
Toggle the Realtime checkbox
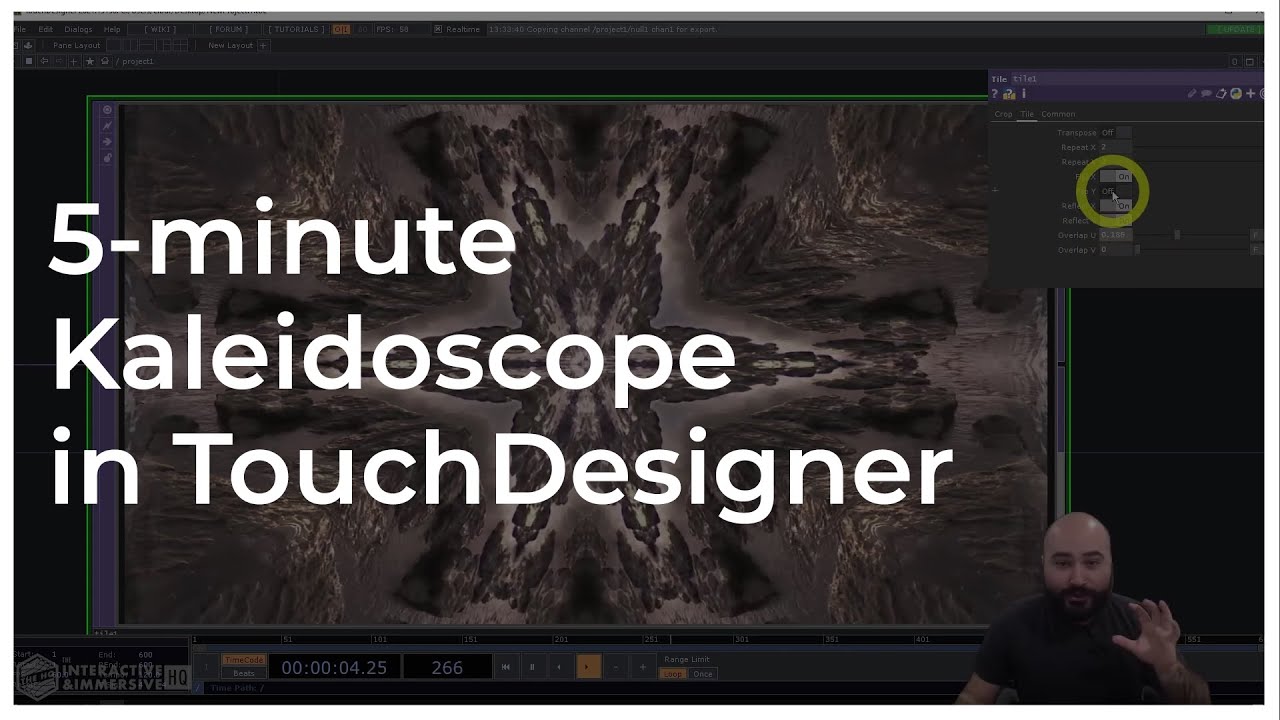438,29
